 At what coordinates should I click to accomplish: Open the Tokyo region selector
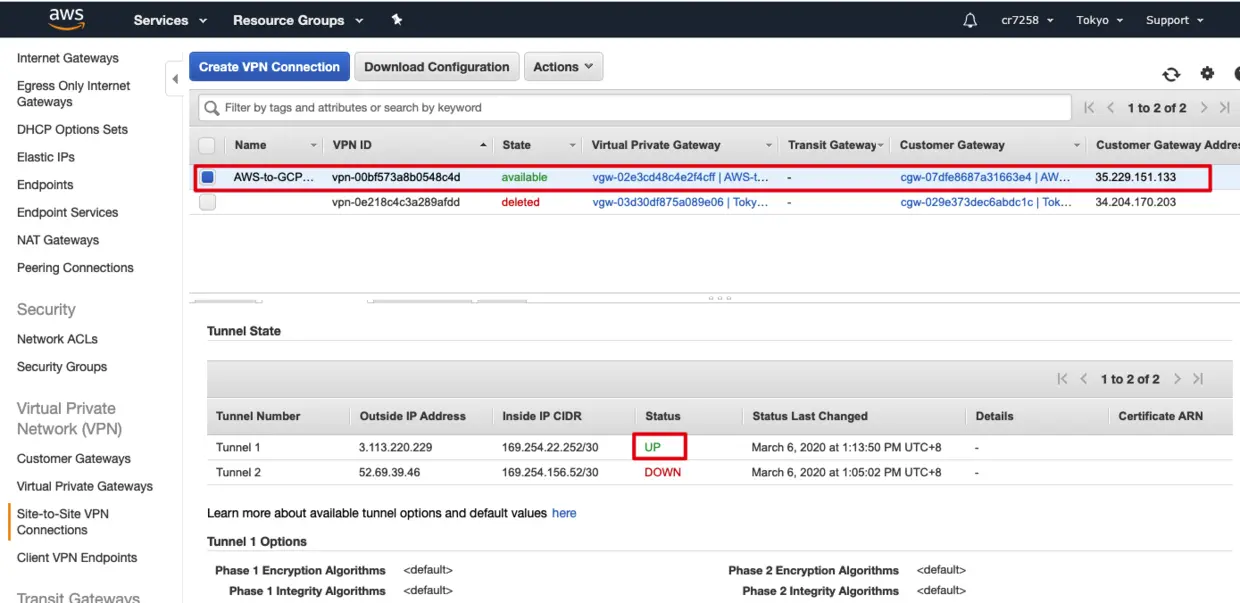(1099, 20)
